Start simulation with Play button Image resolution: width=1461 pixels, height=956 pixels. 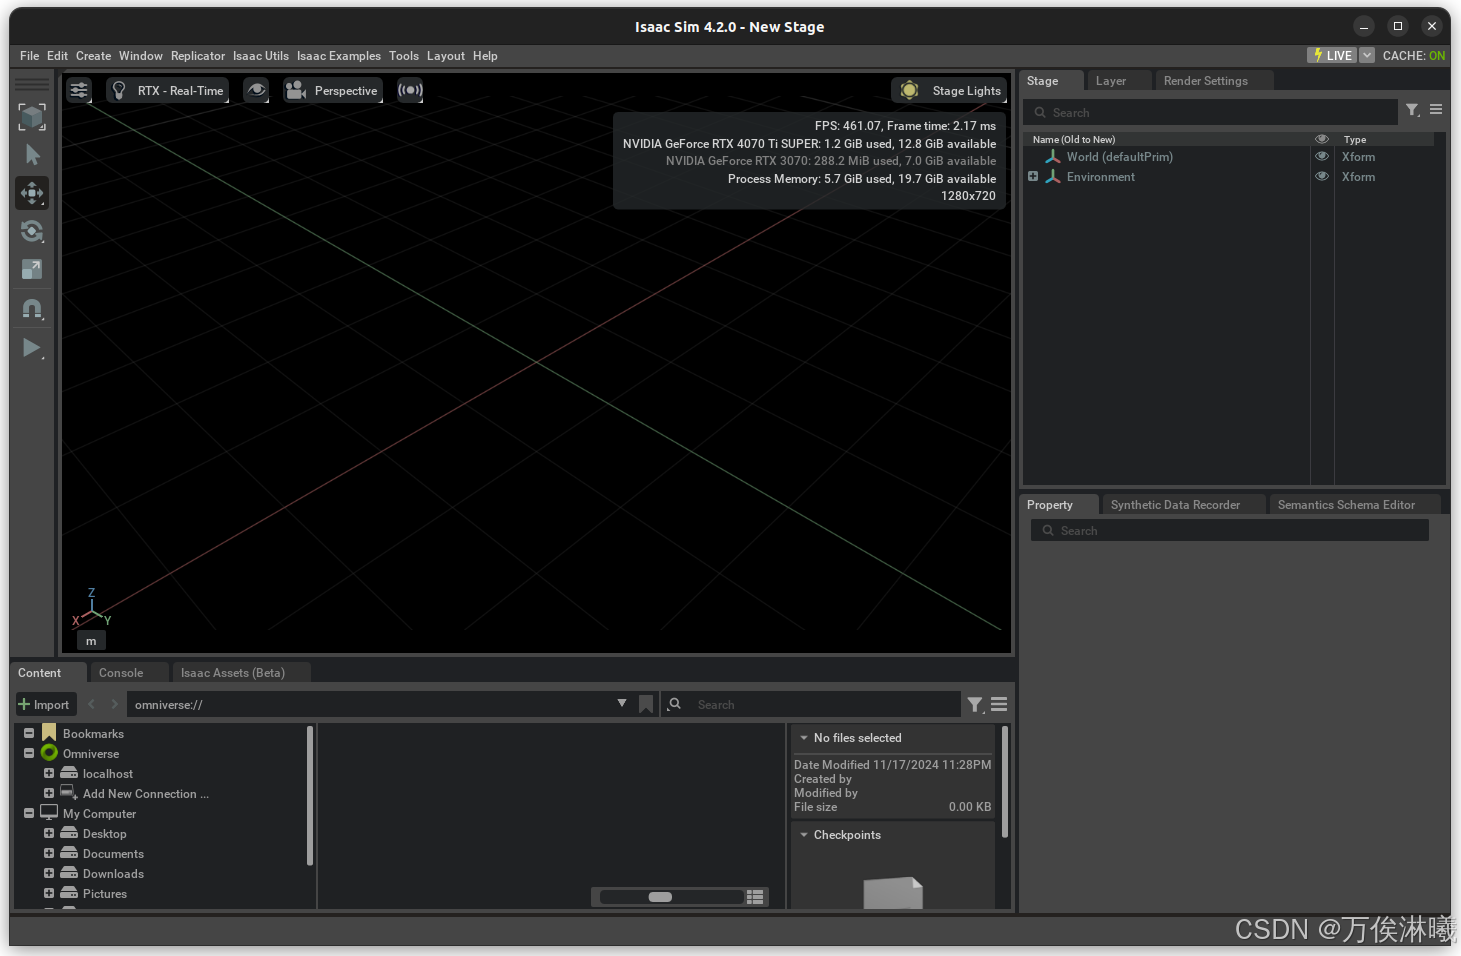pyautogui.click(x=32, y=348)
